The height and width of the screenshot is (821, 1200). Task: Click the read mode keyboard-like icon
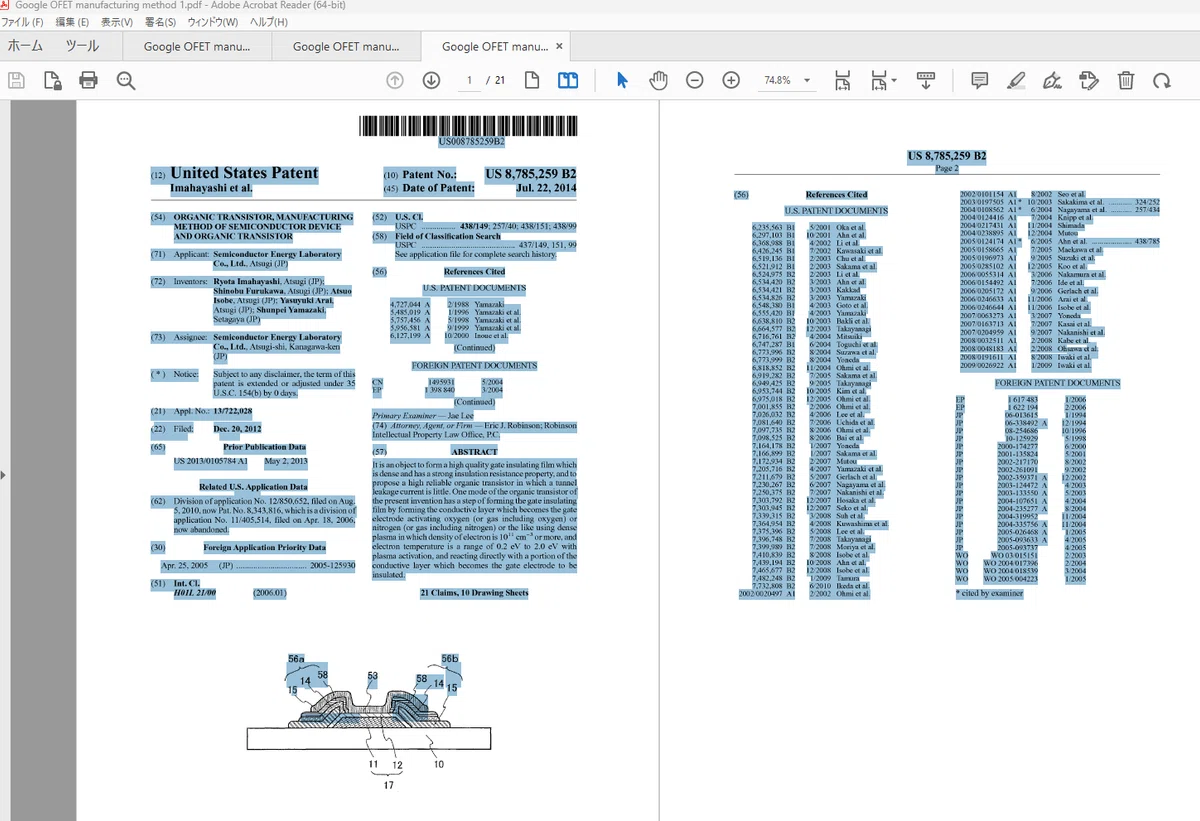pyautogui.click(x=926, y=80)
